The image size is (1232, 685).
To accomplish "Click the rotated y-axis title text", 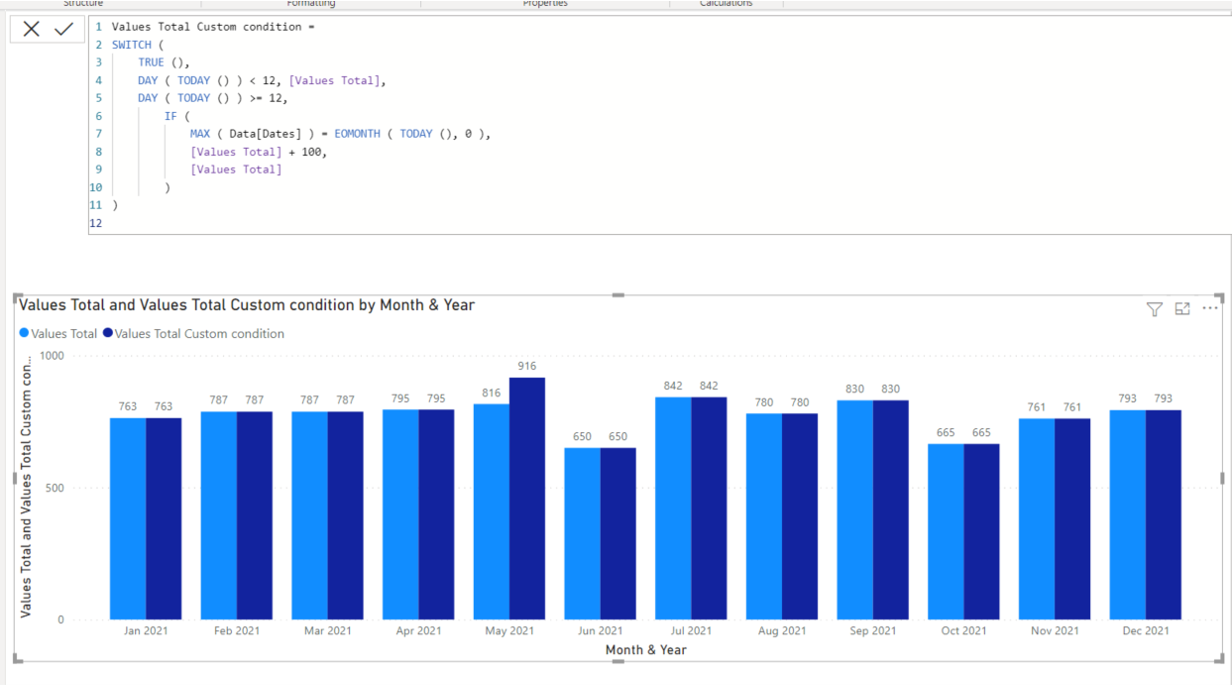I will [26, 487].
